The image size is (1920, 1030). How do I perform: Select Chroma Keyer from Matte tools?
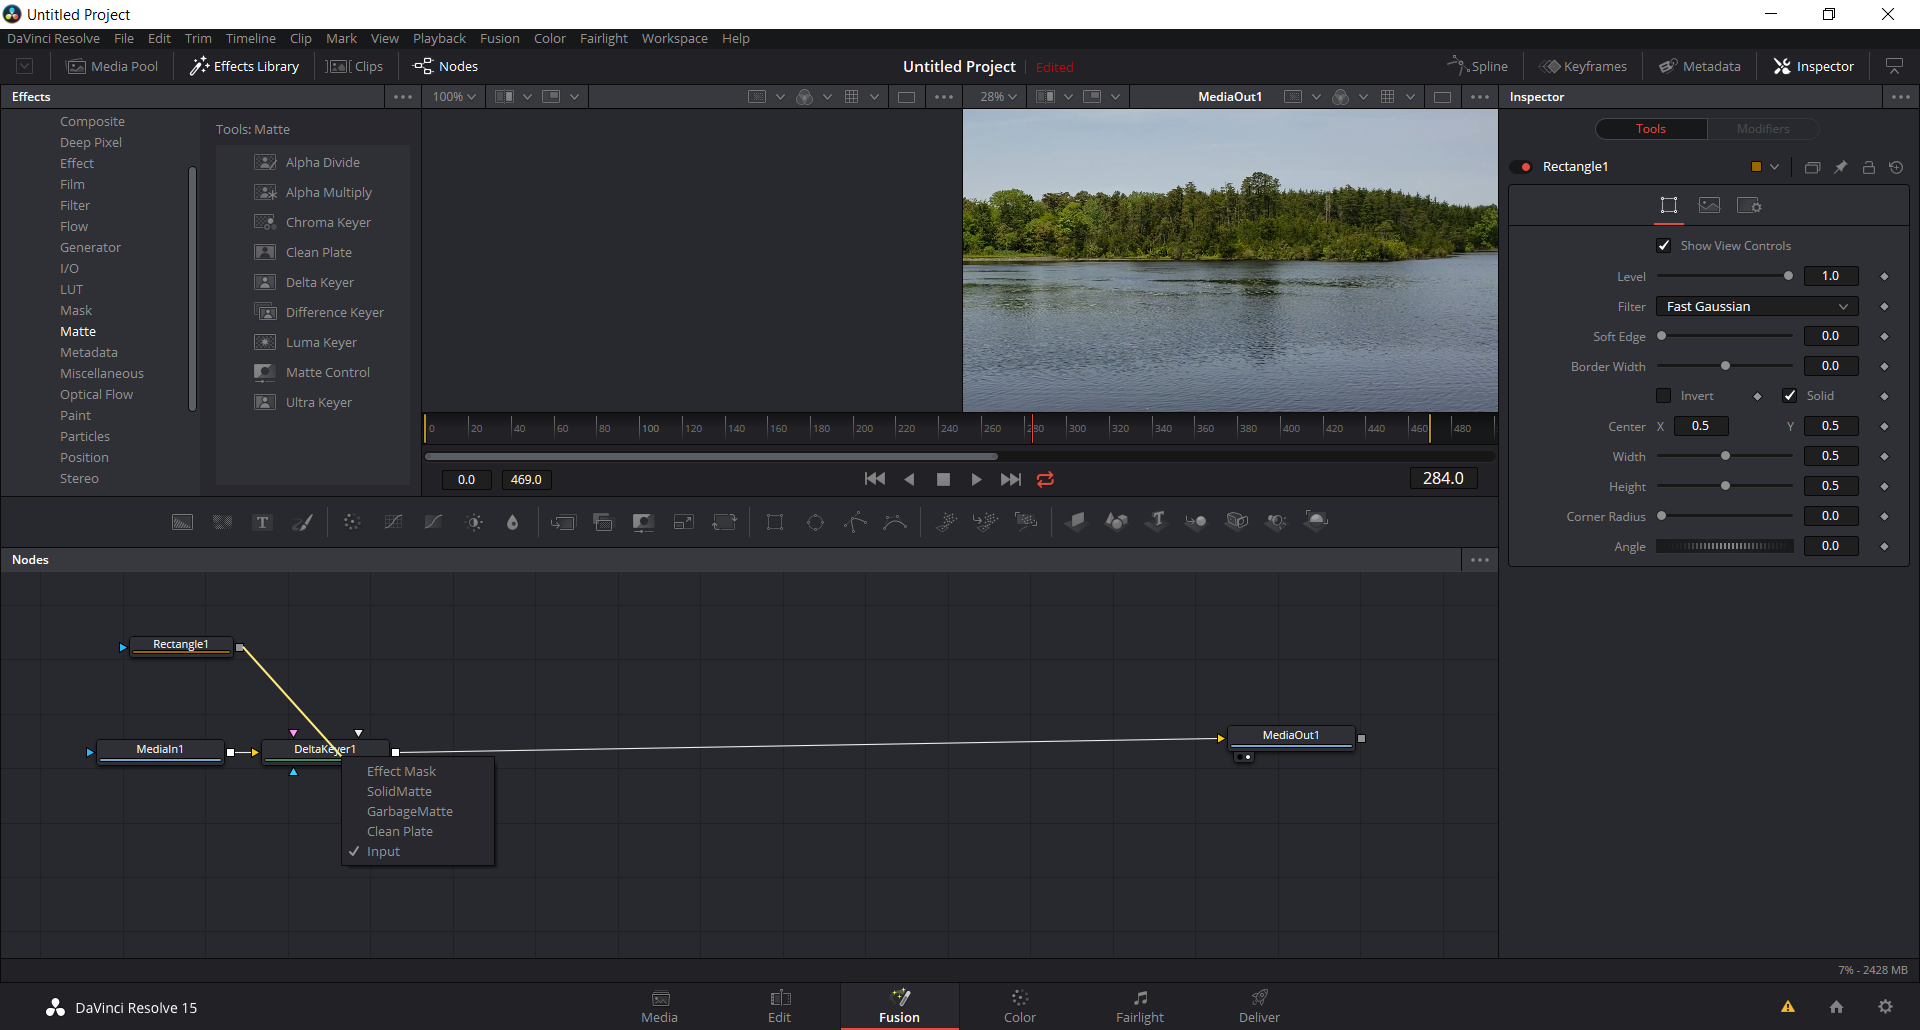pyautogui.click(x=328, y=222)
